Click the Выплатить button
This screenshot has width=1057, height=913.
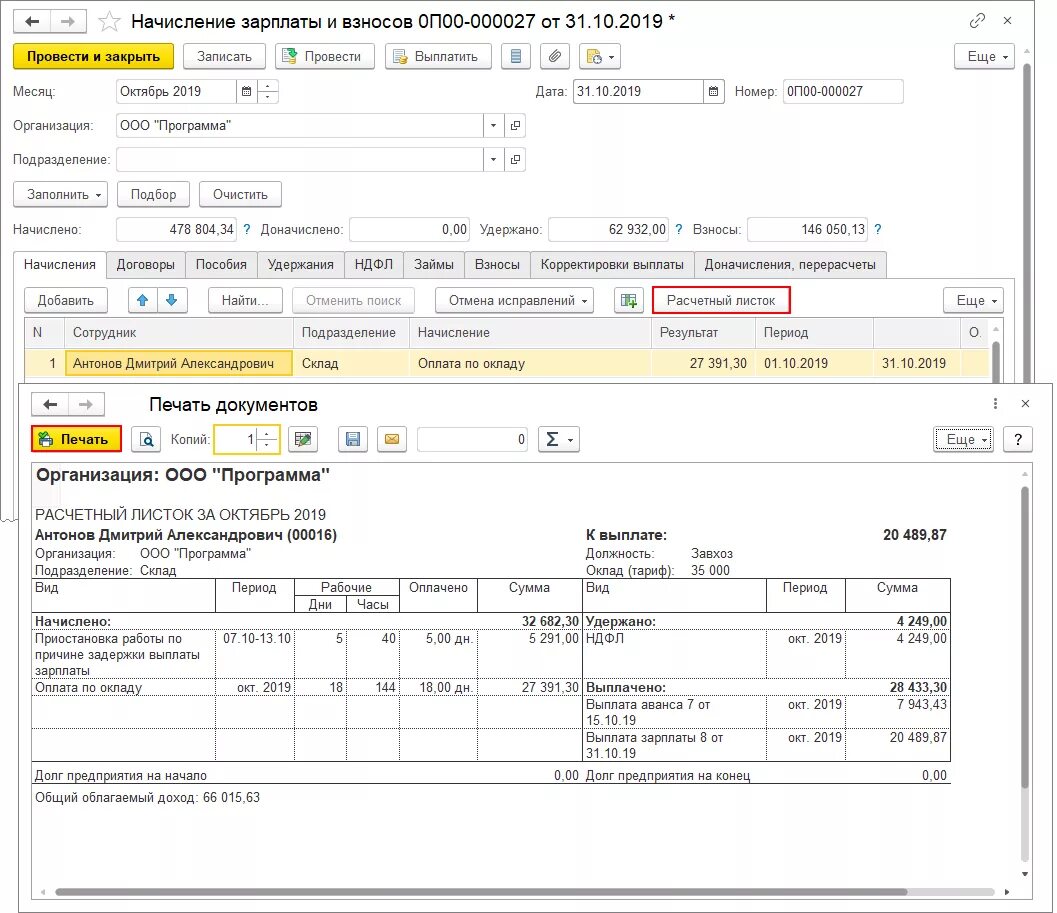point(438,57)
